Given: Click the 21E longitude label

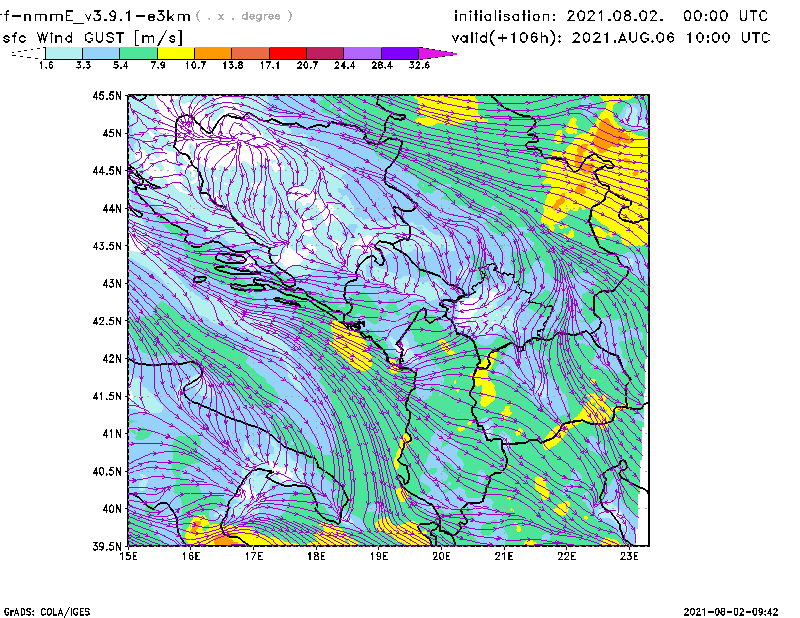Looking at the screenshot, I should 504,556.
